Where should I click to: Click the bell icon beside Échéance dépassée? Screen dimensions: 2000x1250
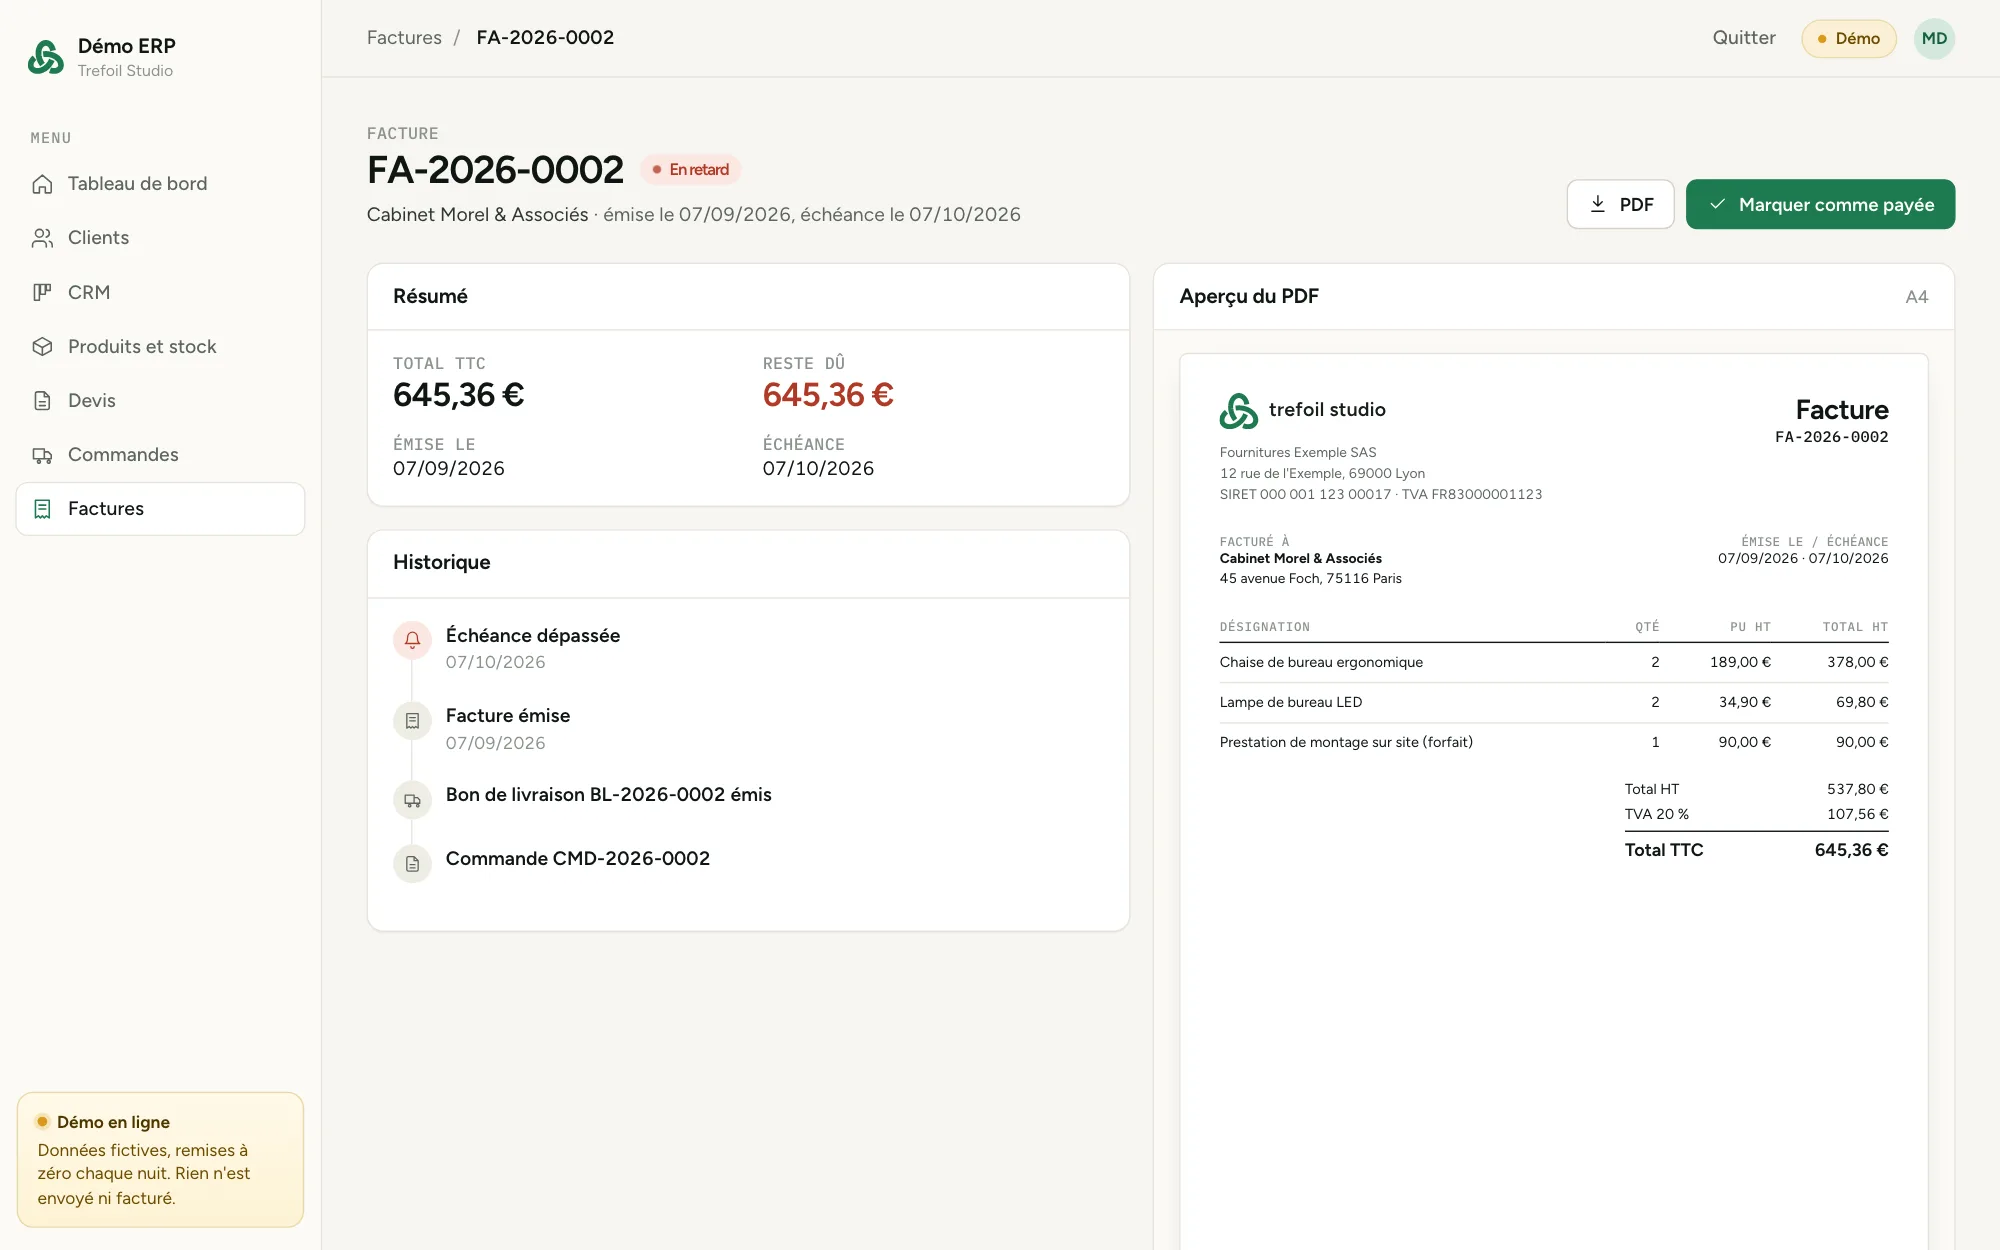(412, 640)
